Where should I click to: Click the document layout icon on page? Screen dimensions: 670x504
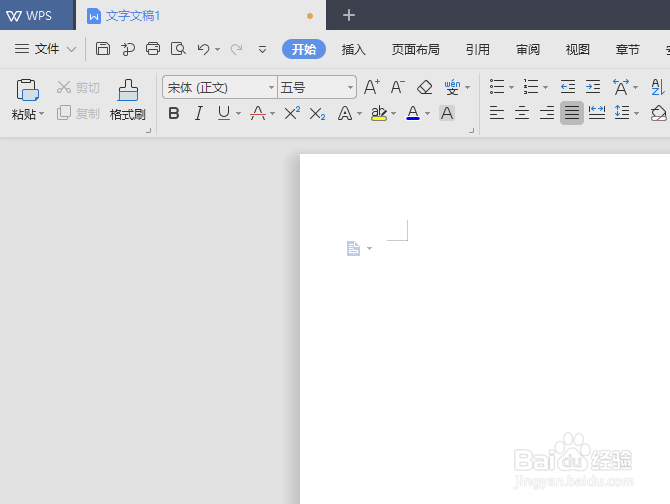coord(353,248)
